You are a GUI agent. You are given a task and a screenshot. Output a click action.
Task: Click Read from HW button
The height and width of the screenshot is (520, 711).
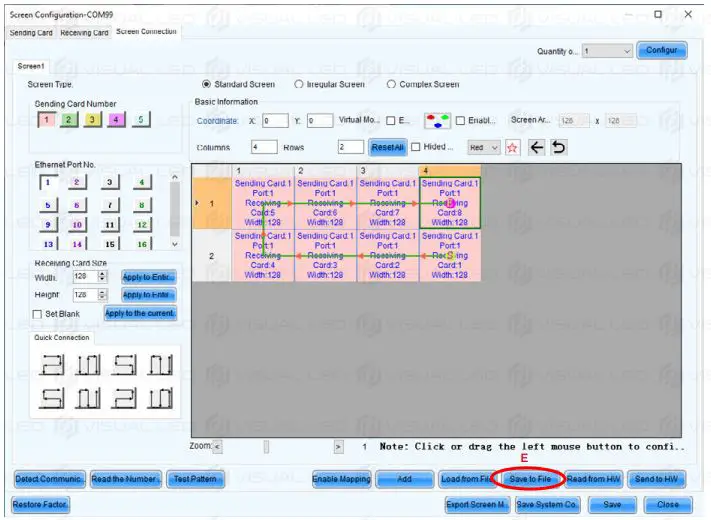pyautogui.click(x=594, y=479)
